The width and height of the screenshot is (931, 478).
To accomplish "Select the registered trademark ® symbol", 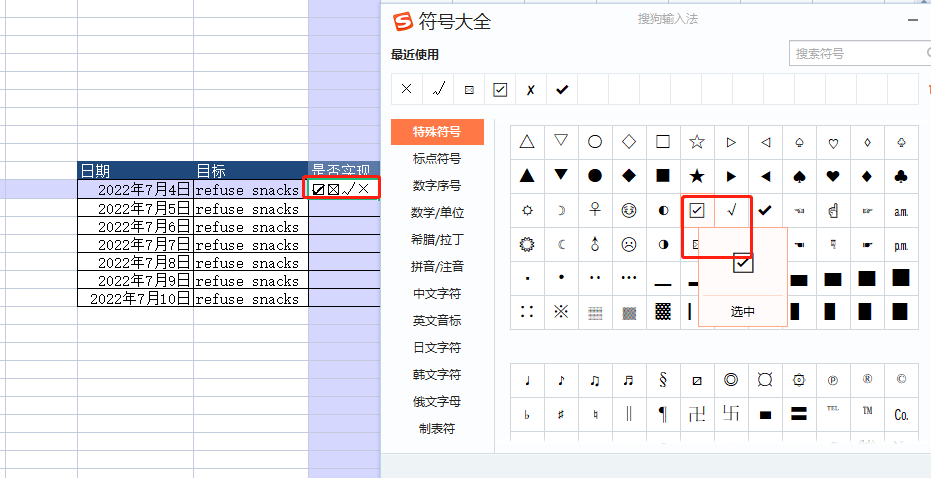I will [x=867, y=380].
